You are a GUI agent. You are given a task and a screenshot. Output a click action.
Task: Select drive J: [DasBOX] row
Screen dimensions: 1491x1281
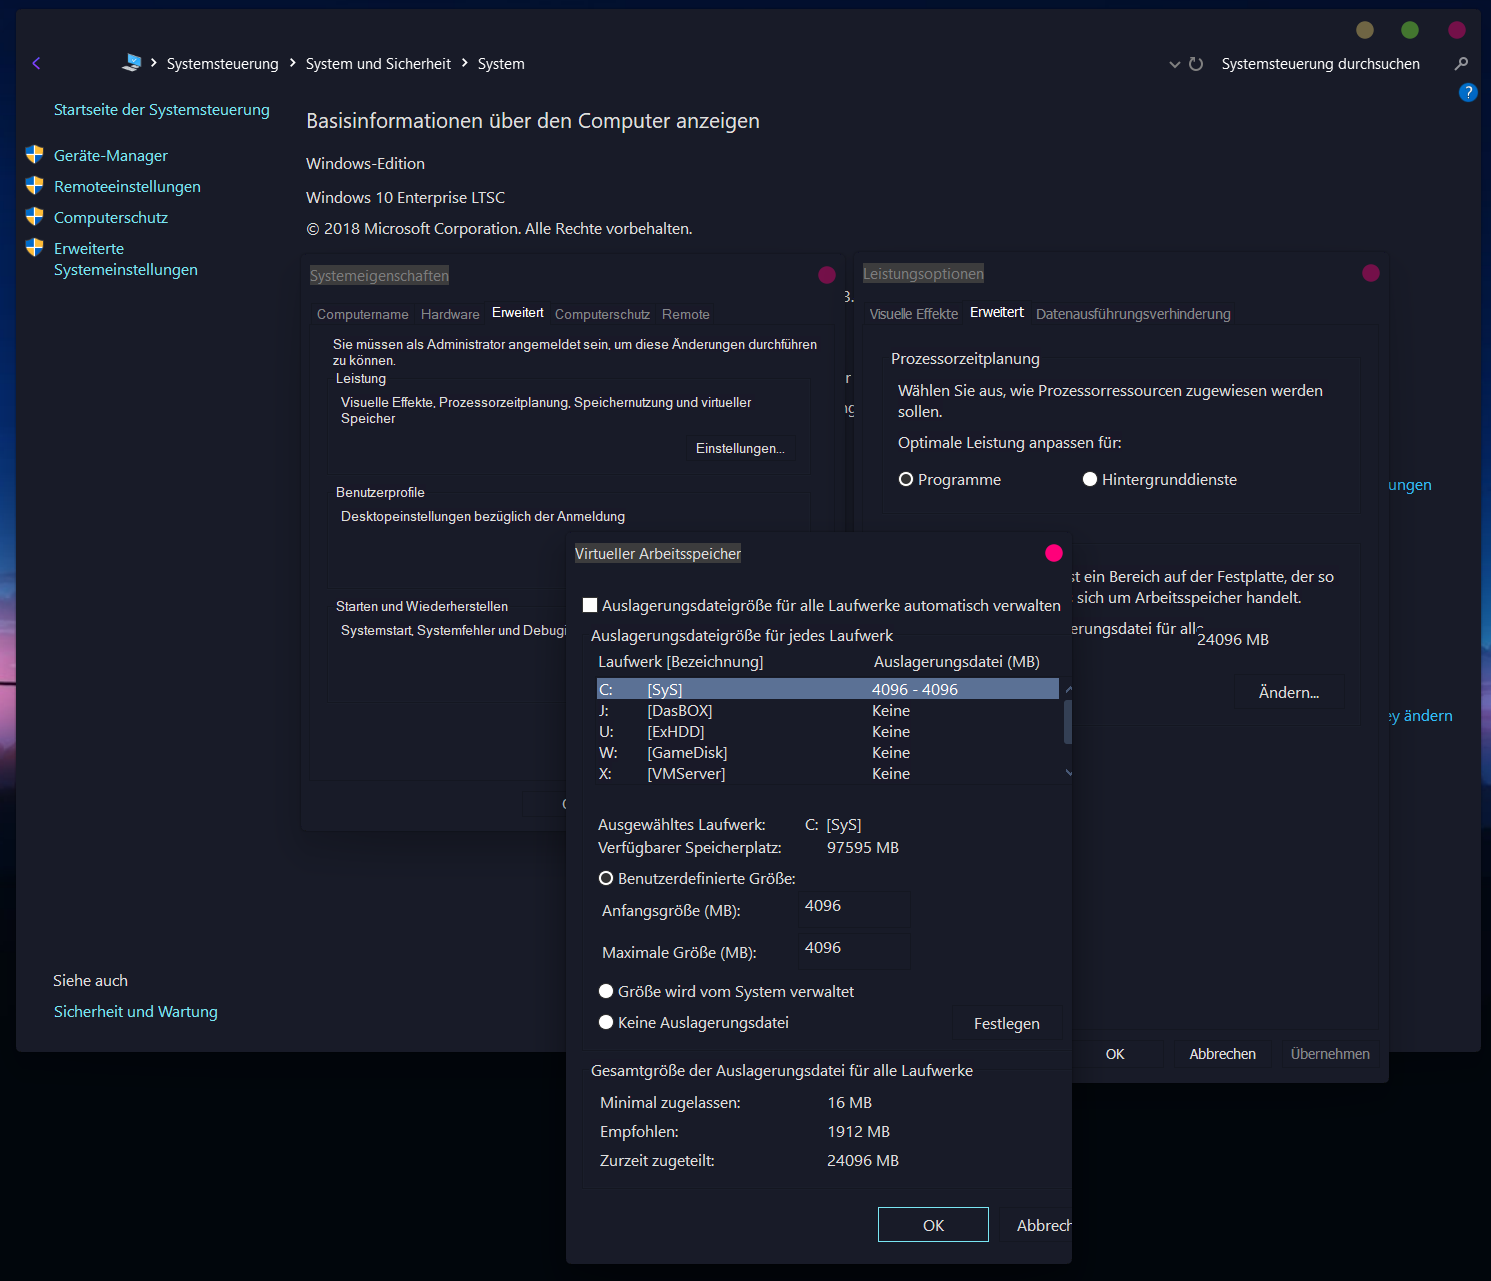click(827, 710)
